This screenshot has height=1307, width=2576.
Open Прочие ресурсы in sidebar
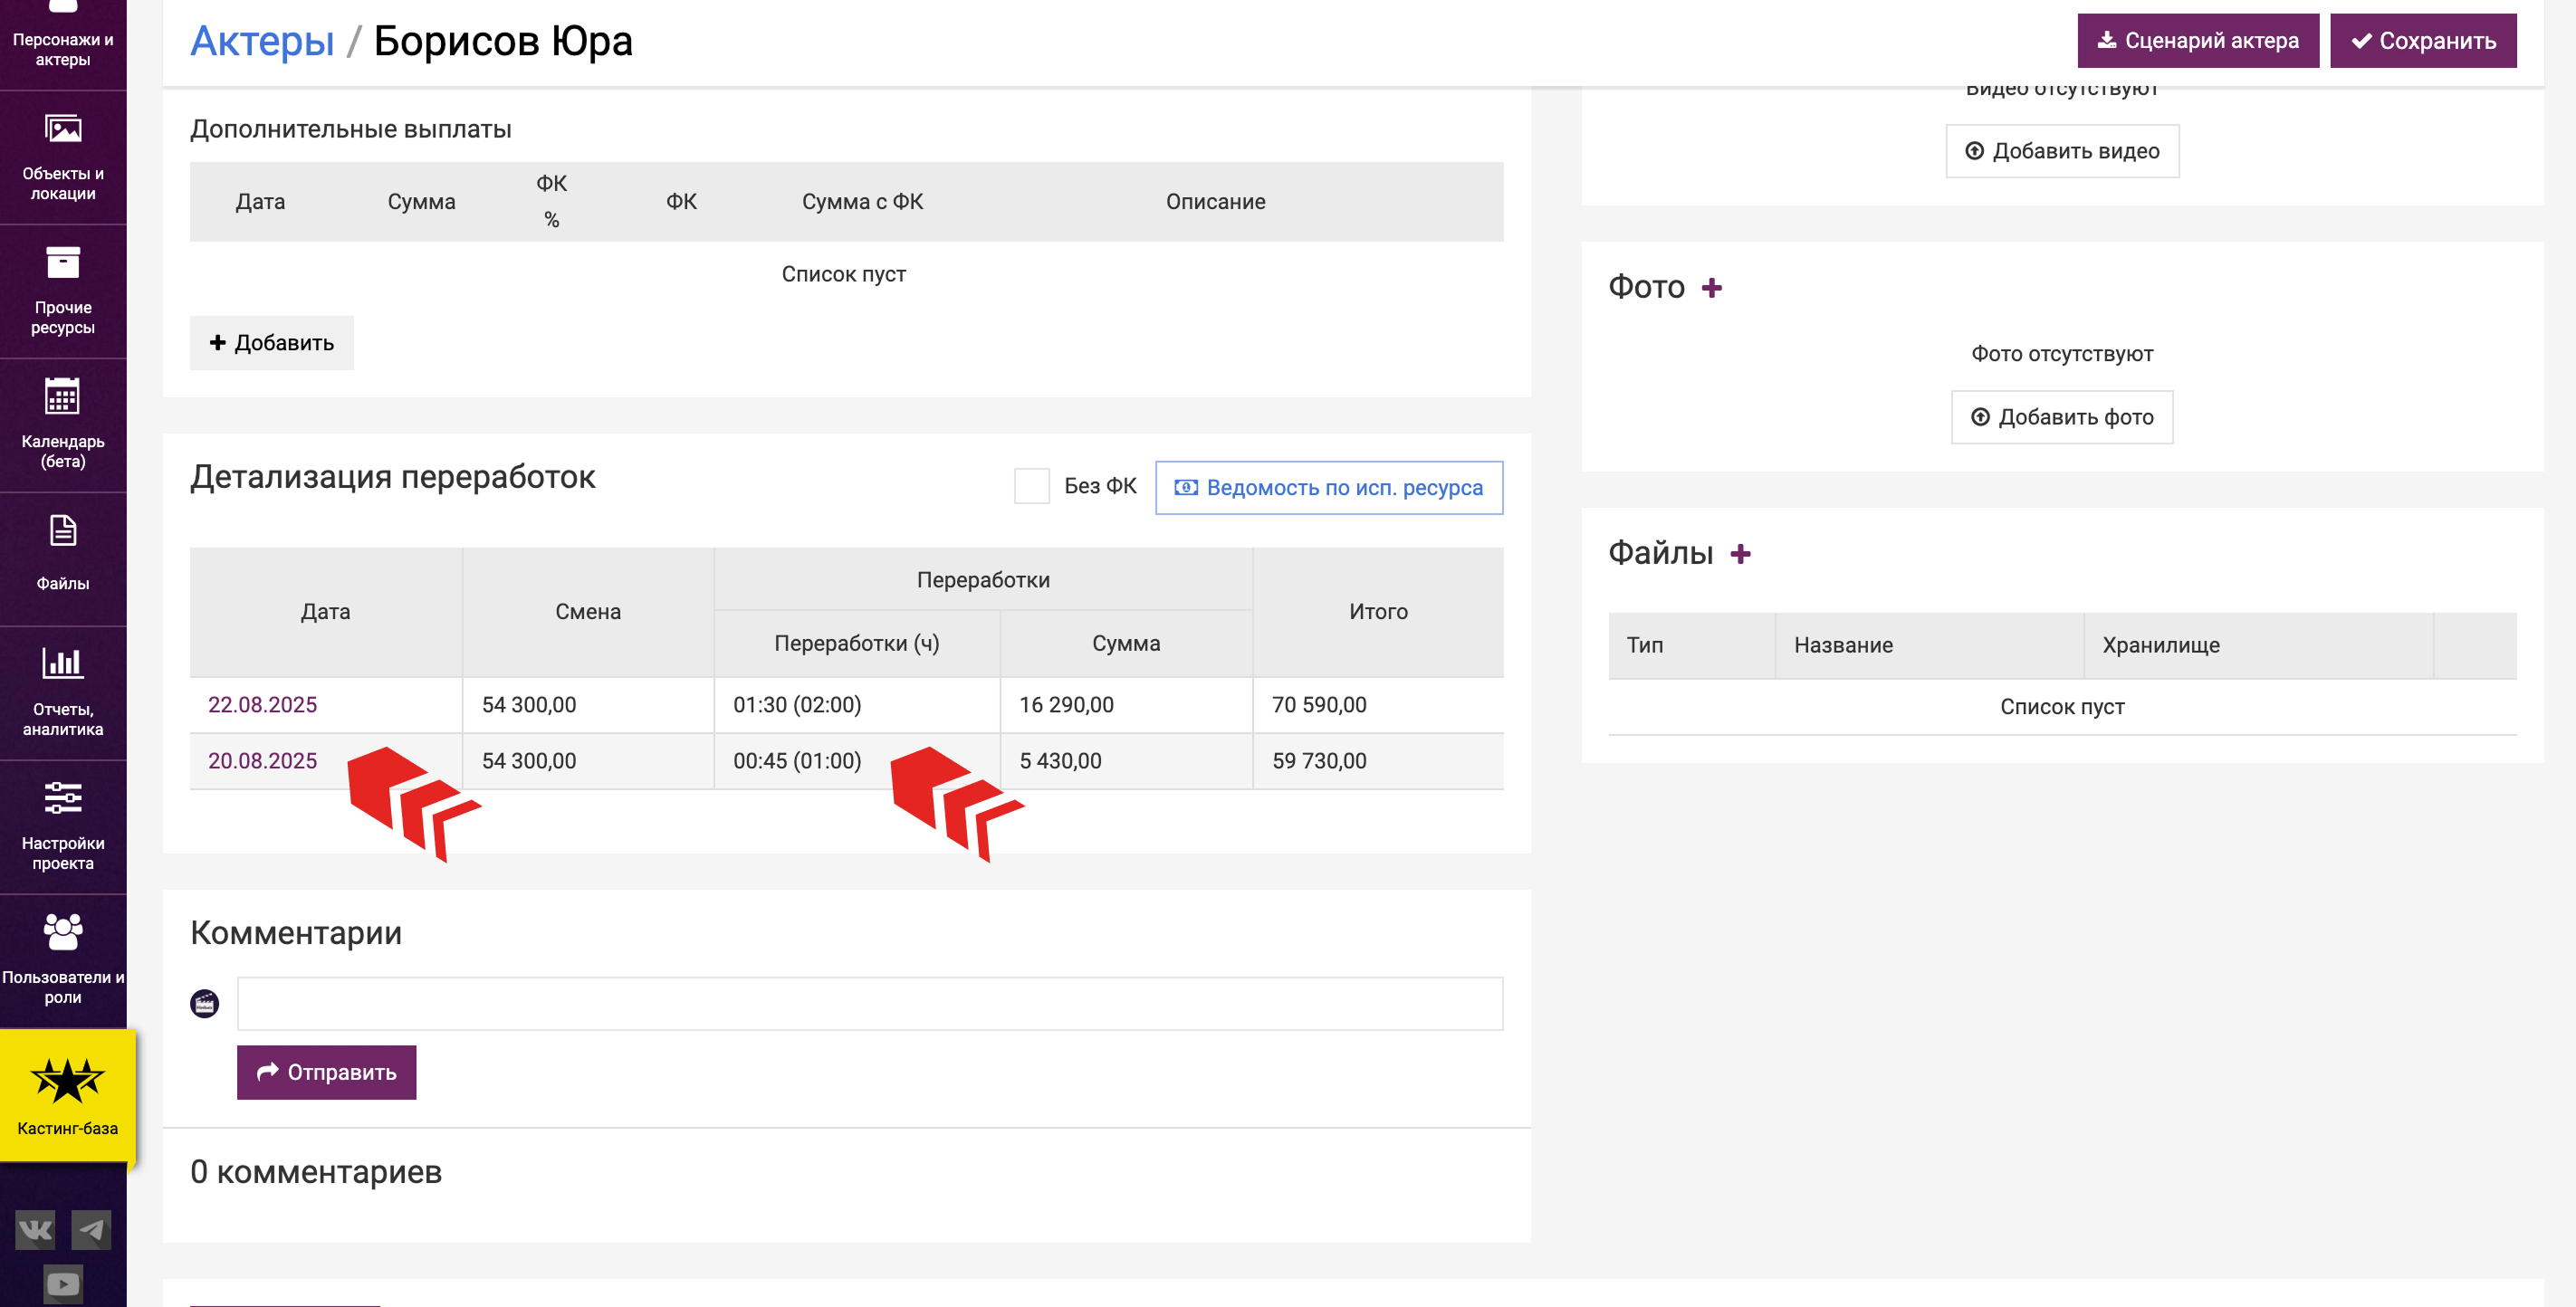tap(63, 291)
